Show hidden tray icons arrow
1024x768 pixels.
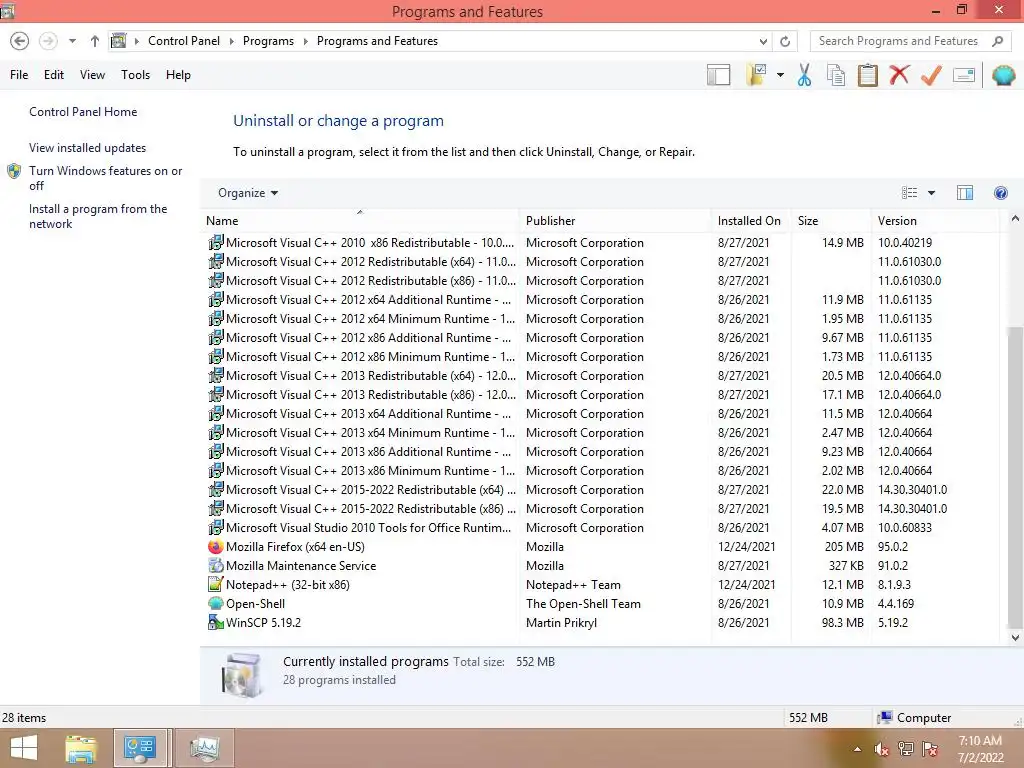coord(857,749)
